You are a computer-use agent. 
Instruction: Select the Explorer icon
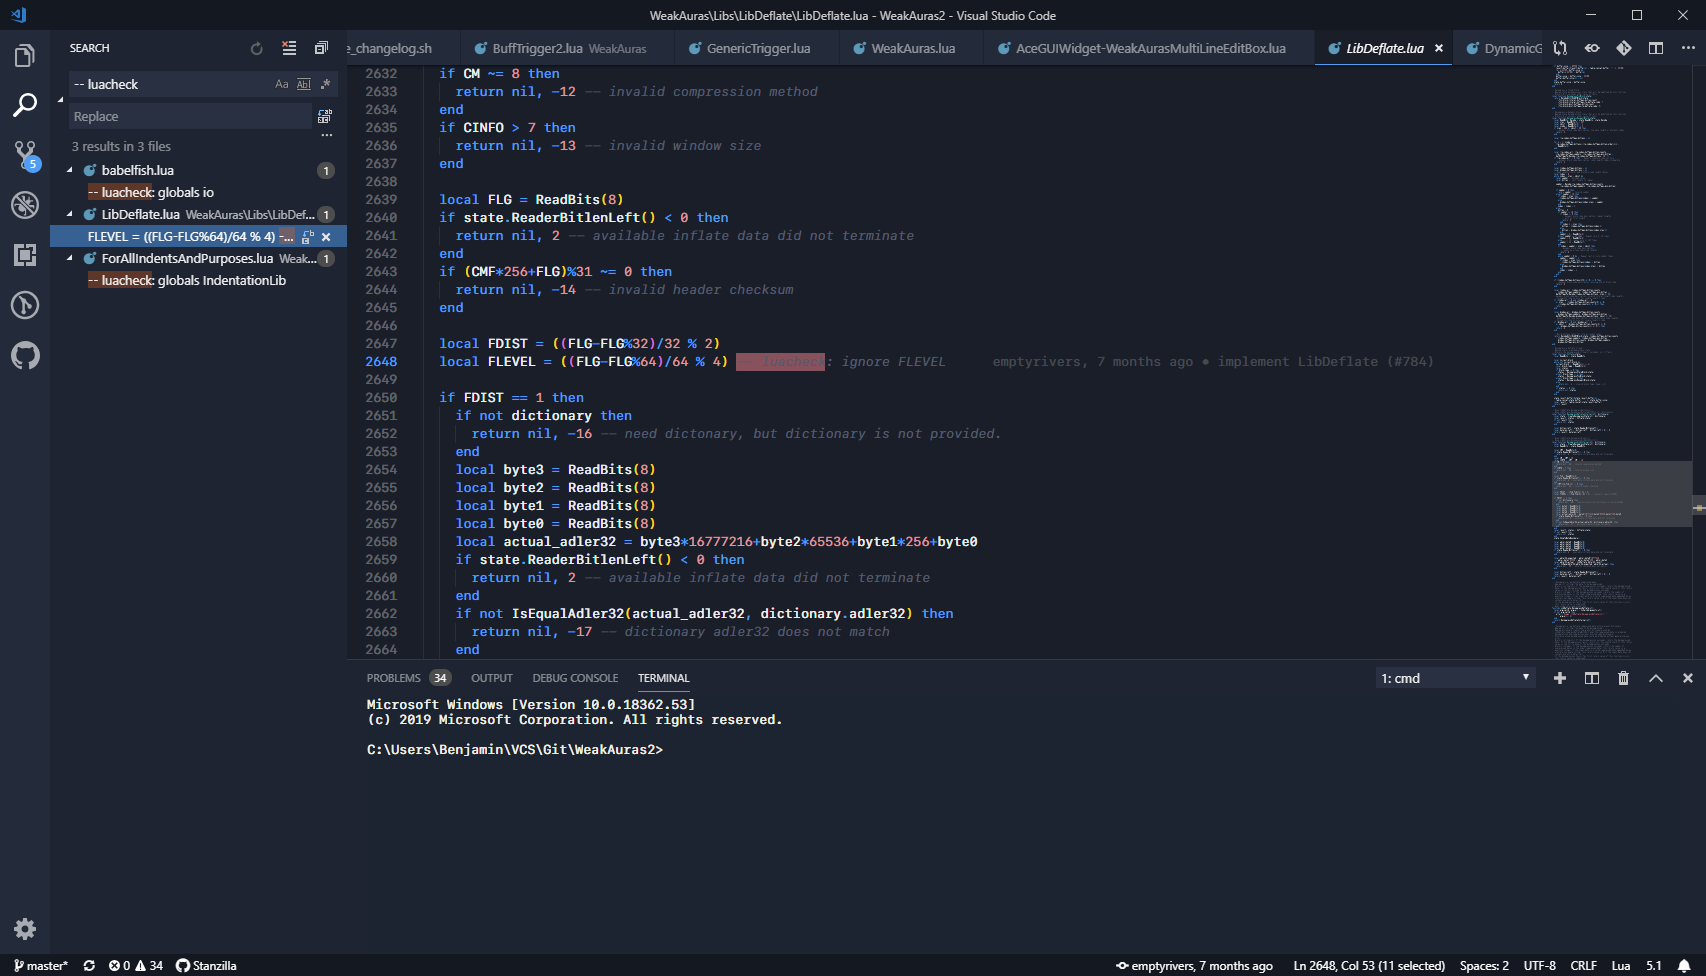click(x=25, y=57)
